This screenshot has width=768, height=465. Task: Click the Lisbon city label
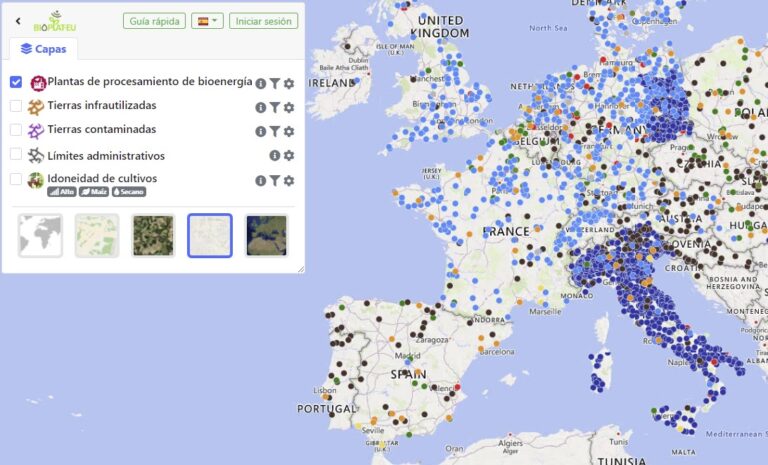tap(325, 390)
